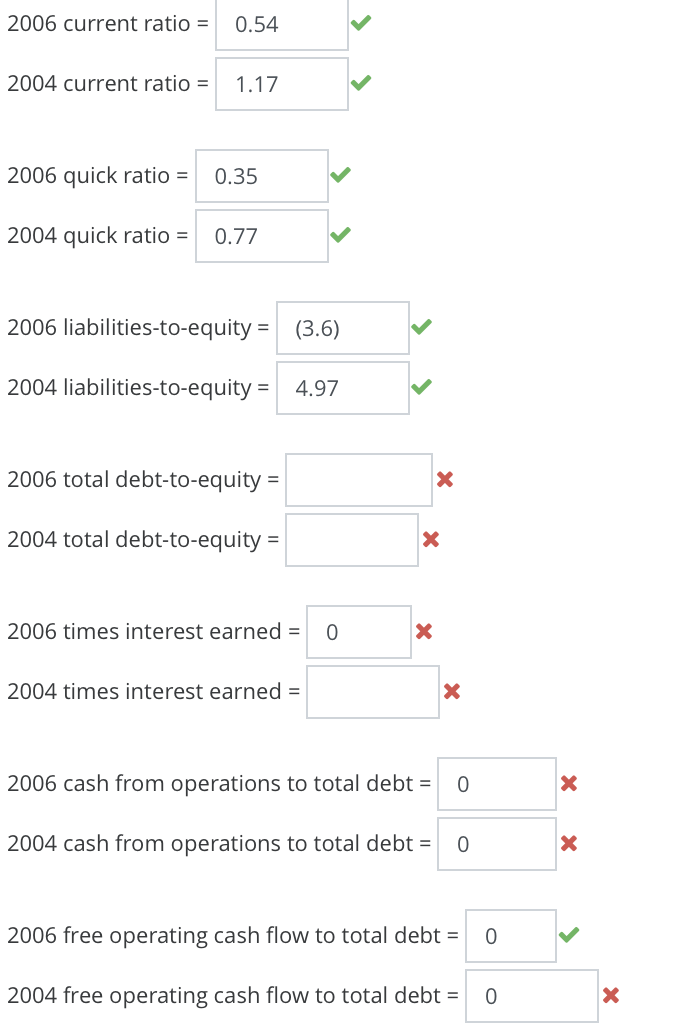This screenshot has width=680, height=1036.
Task: Click the red X beside 2004 free operating cash flow
Action: 610,995
